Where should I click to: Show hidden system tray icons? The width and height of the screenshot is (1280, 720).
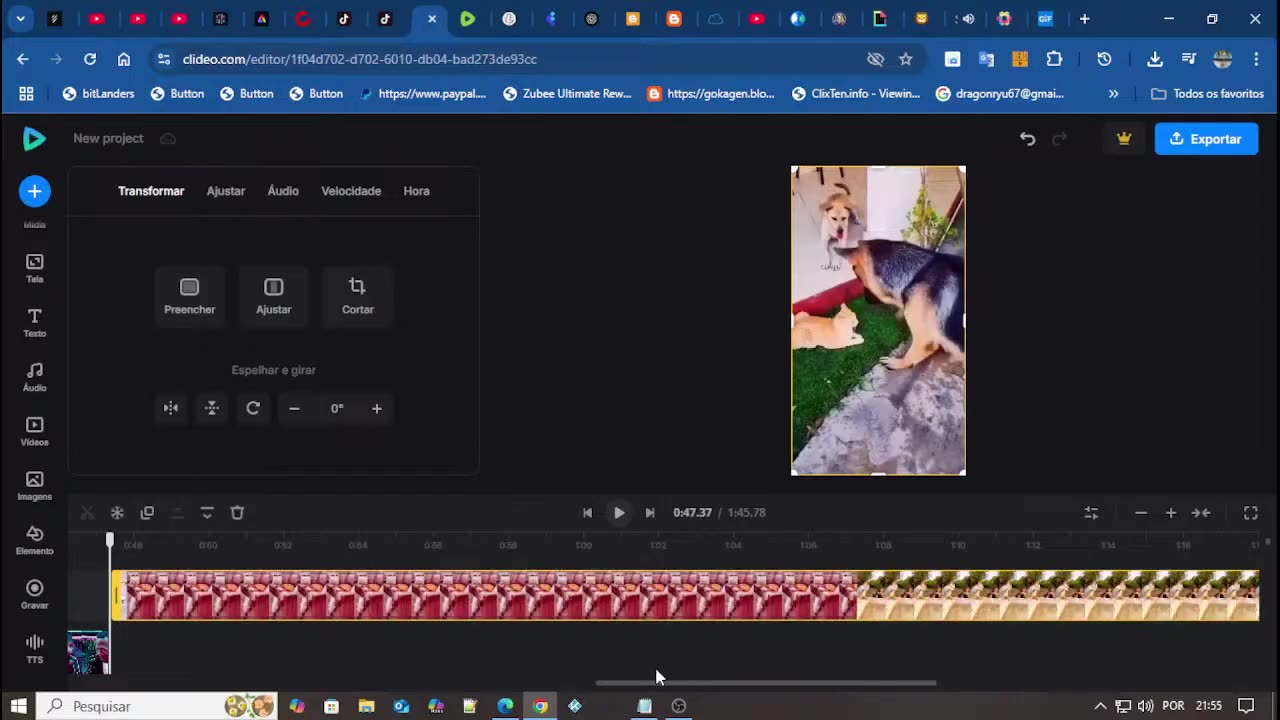[x=1100, y=706]
